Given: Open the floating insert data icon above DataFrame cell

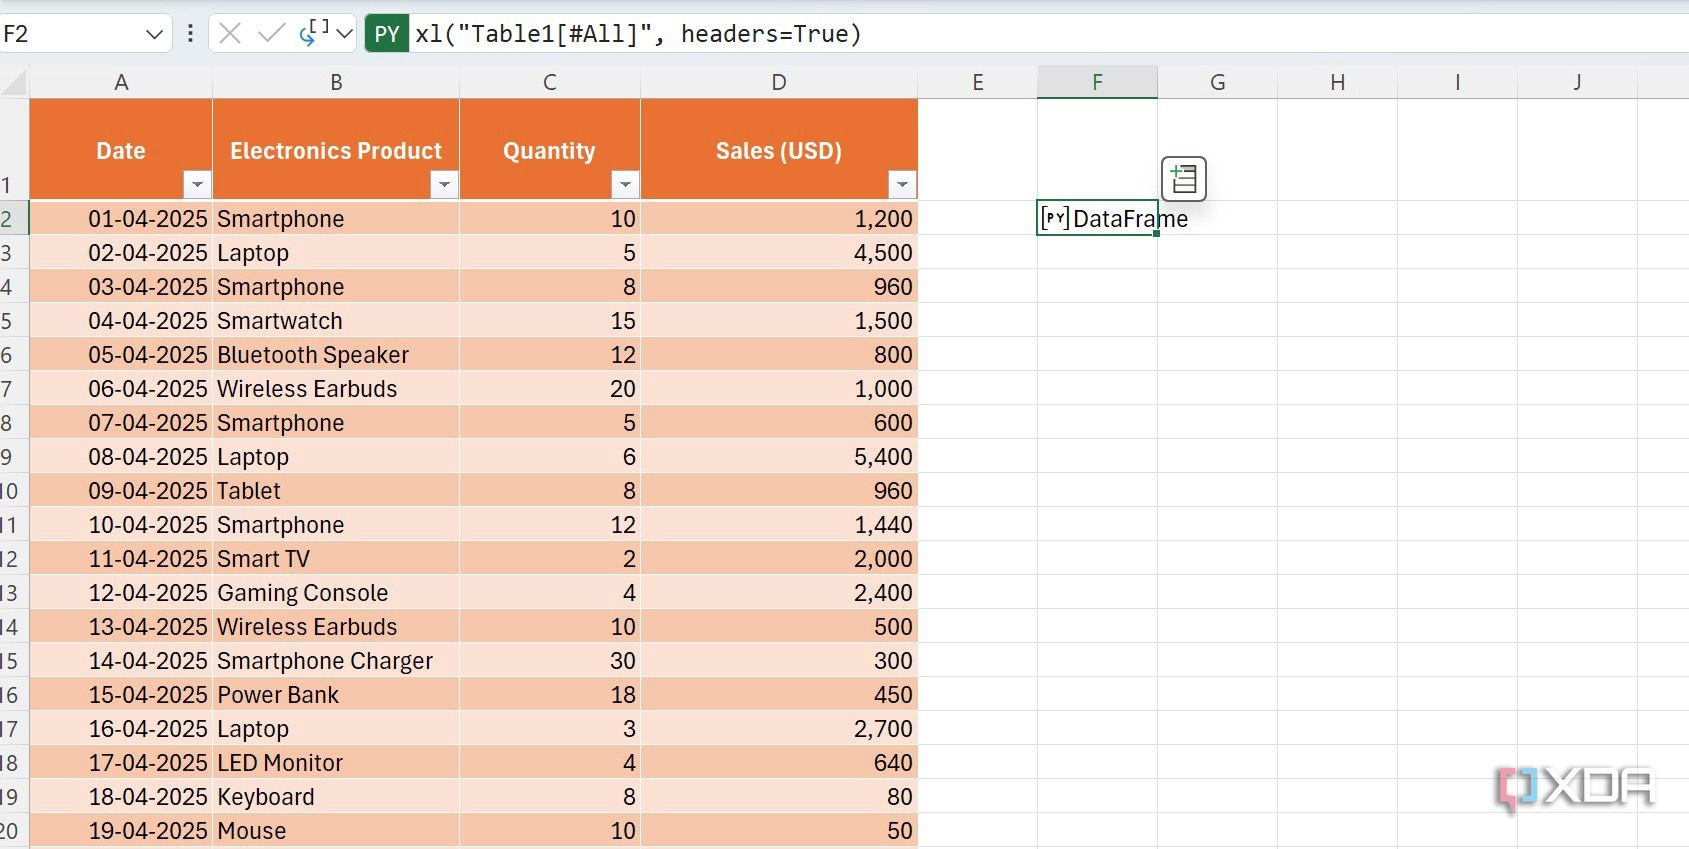Looking at the screenshot, I should click(1184, 179).
